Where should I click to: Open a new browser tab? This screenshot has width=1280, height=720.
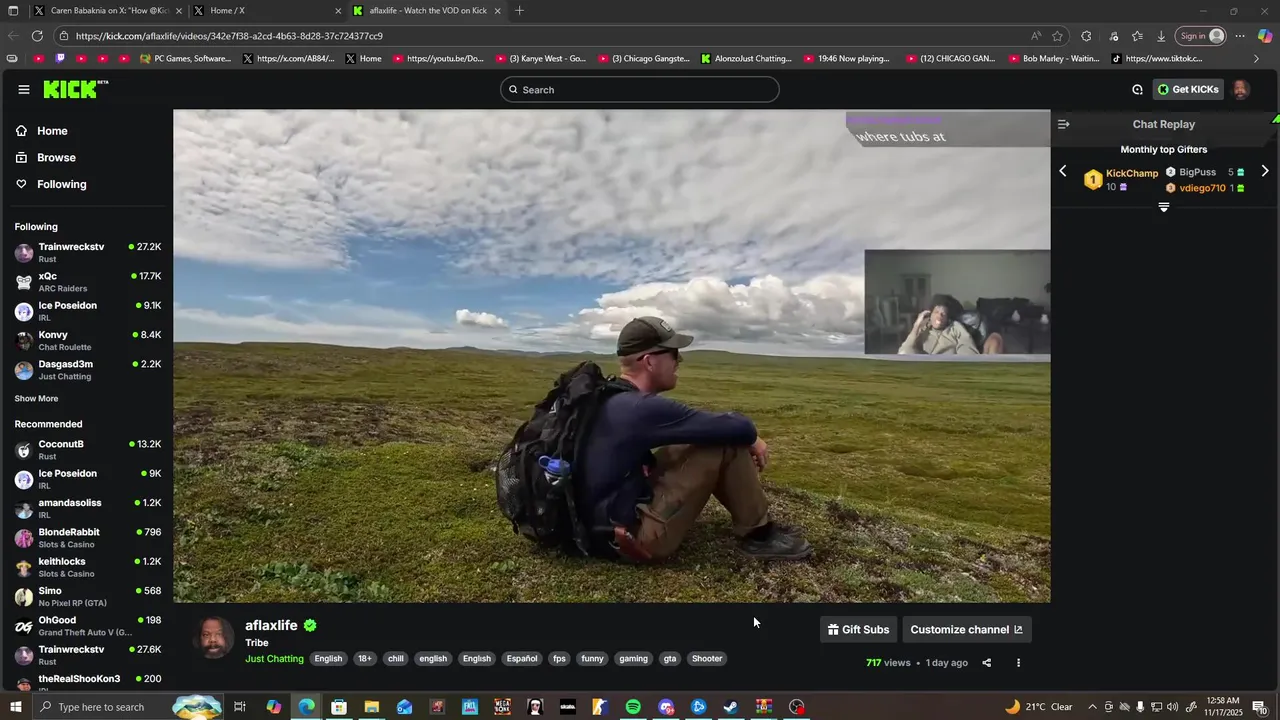[519, 11]
